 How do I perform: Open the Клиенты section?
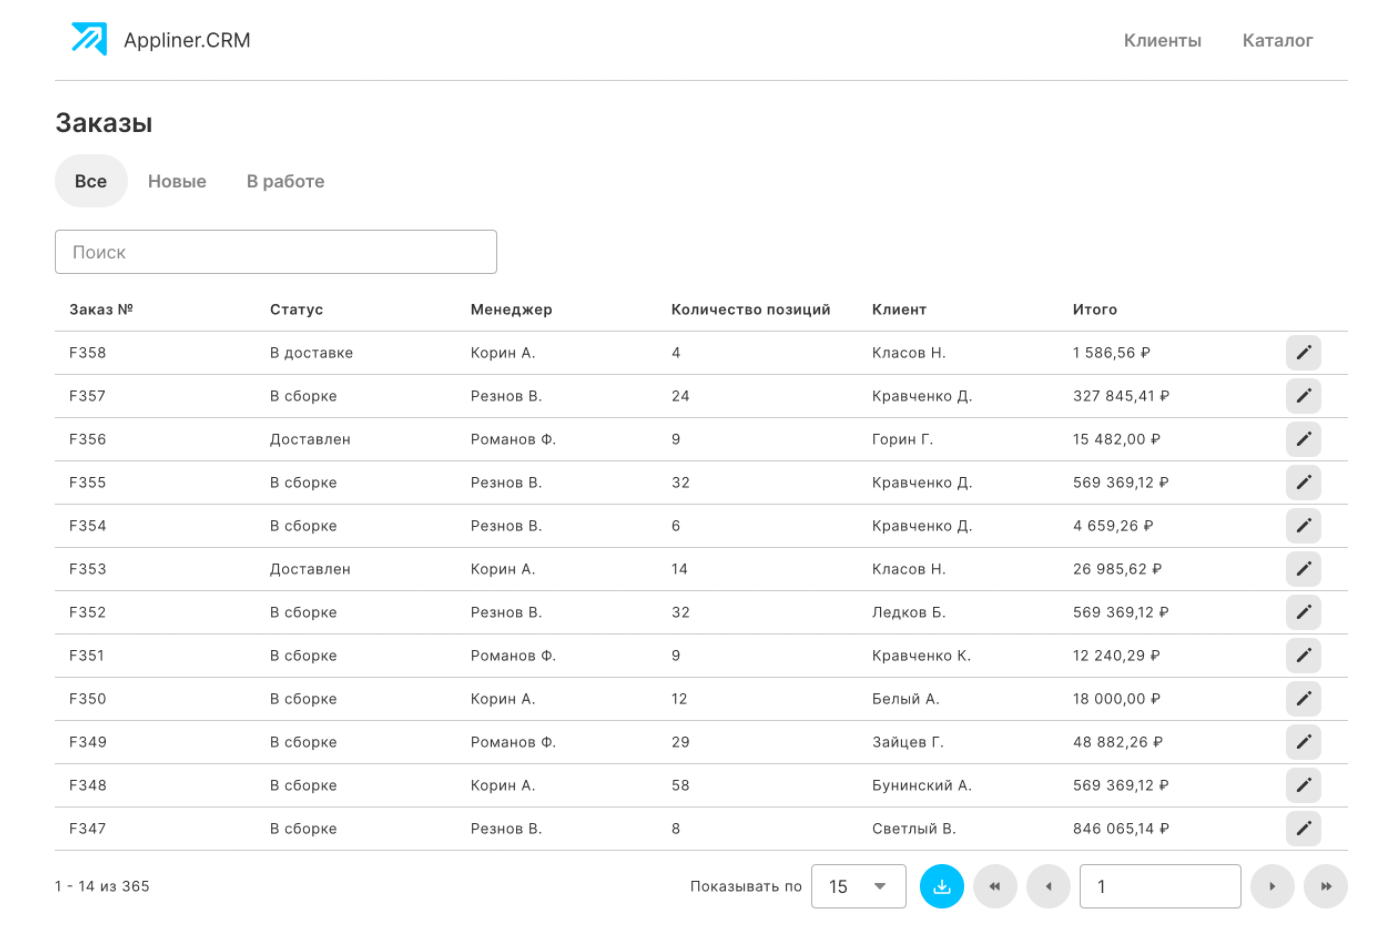tap(1162, 41)
